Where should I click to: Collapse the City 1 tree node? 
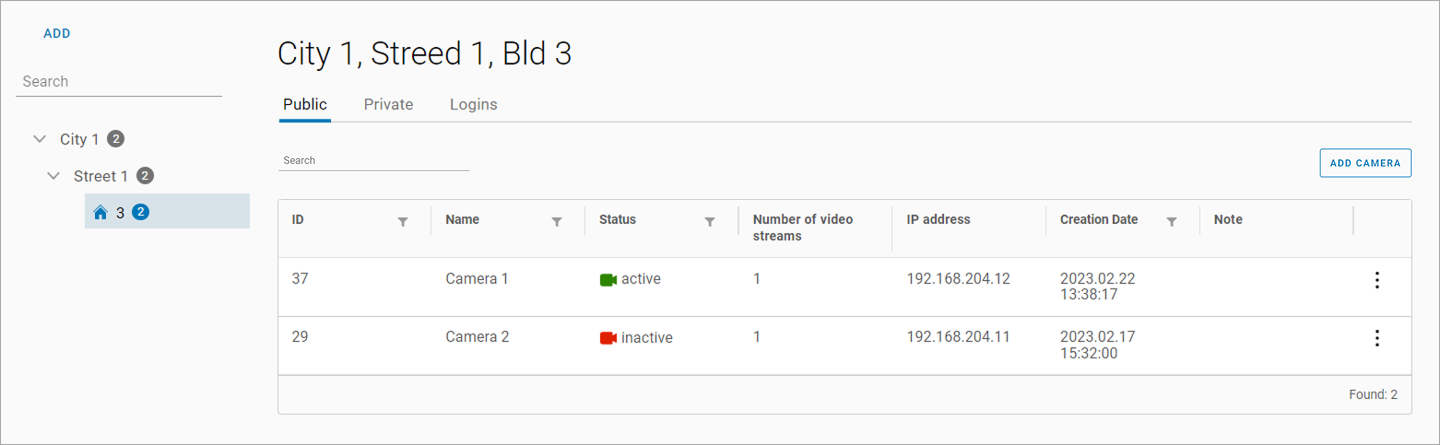point(40,139)
